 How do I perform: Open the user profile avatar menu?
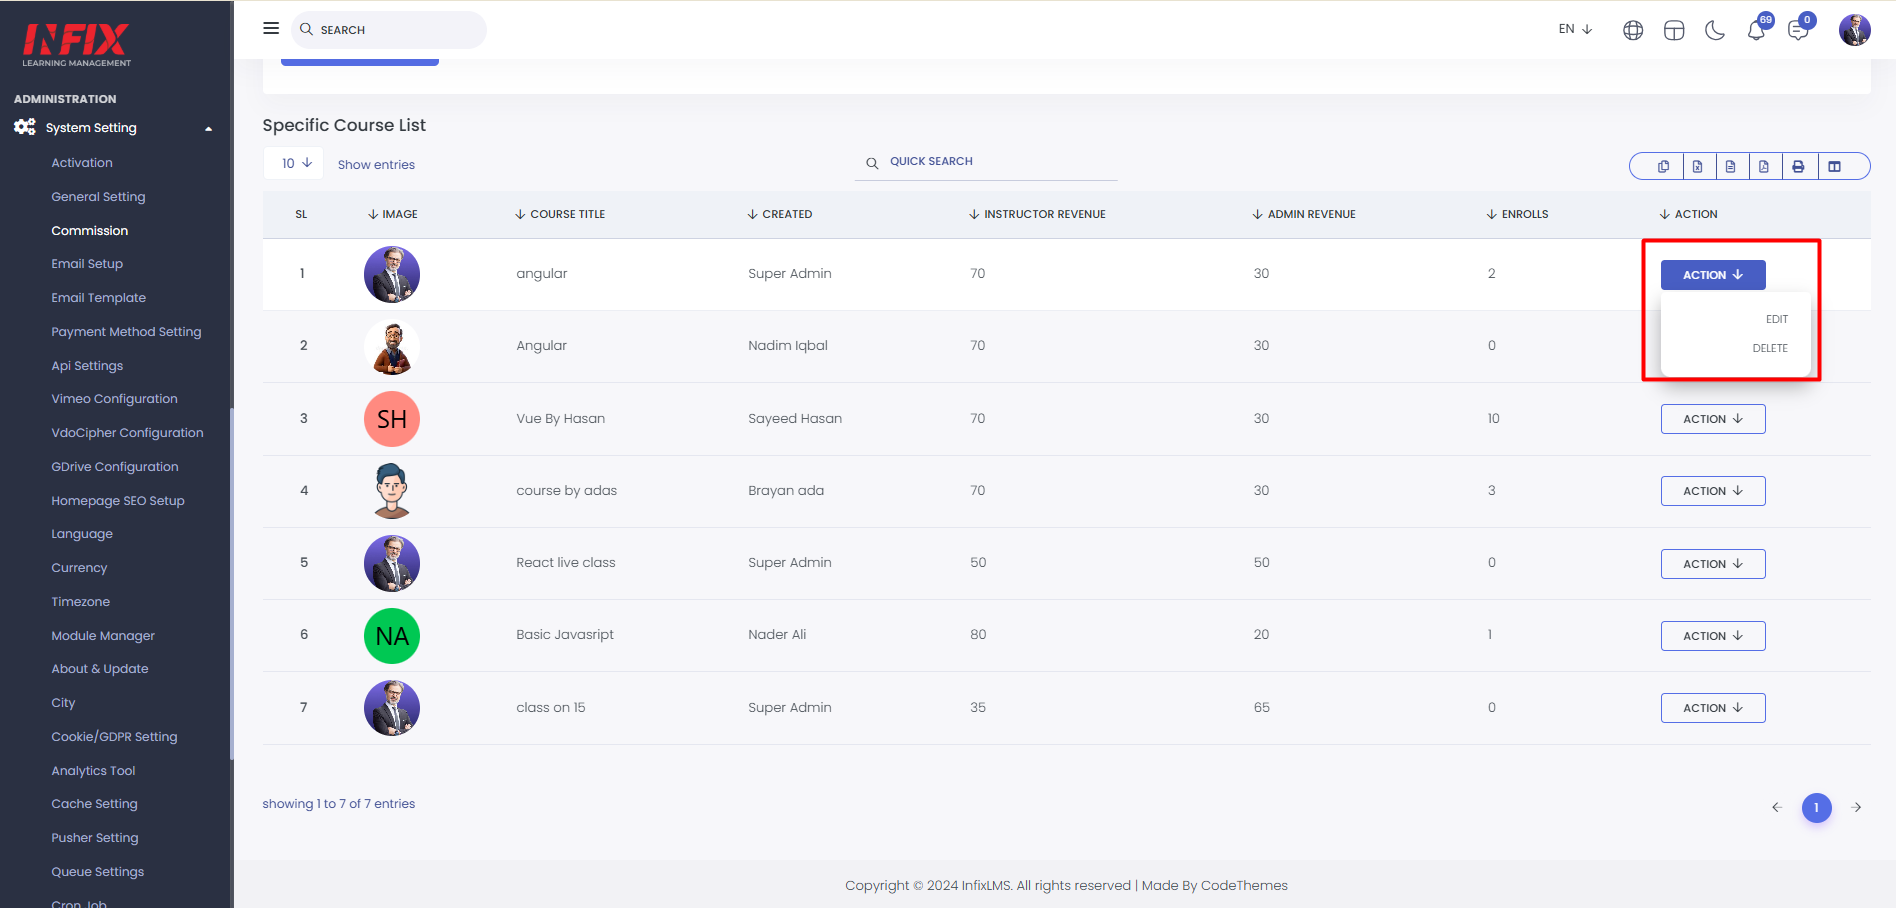click(x=1855, y=30)
